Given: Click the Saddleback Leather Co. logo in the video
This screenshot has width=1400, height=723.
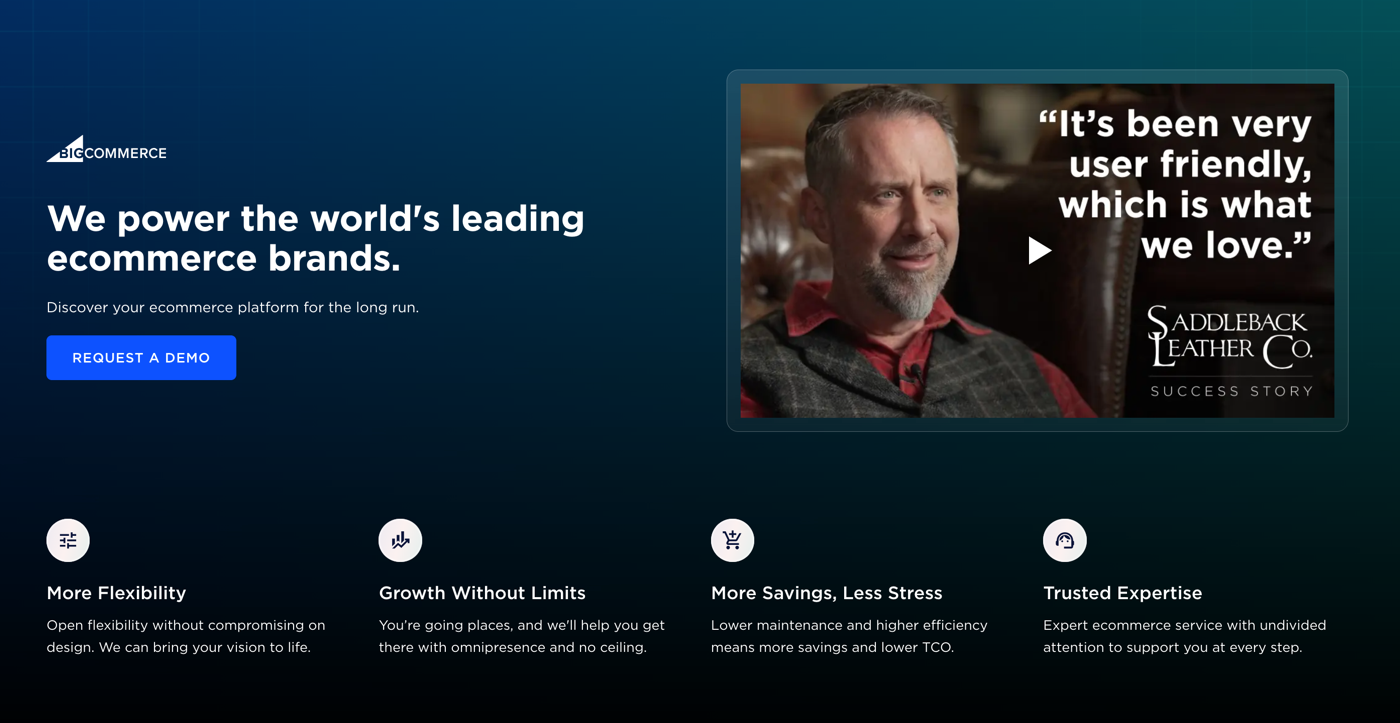Looking at the screenshot, I should (1230, 338).
